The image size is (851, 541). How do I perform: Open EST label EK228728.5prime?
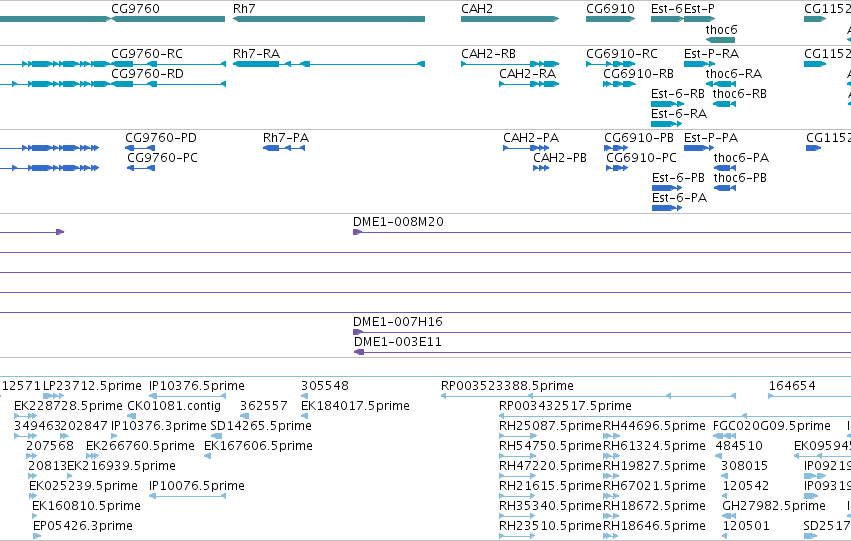click(x=68, y=406)
